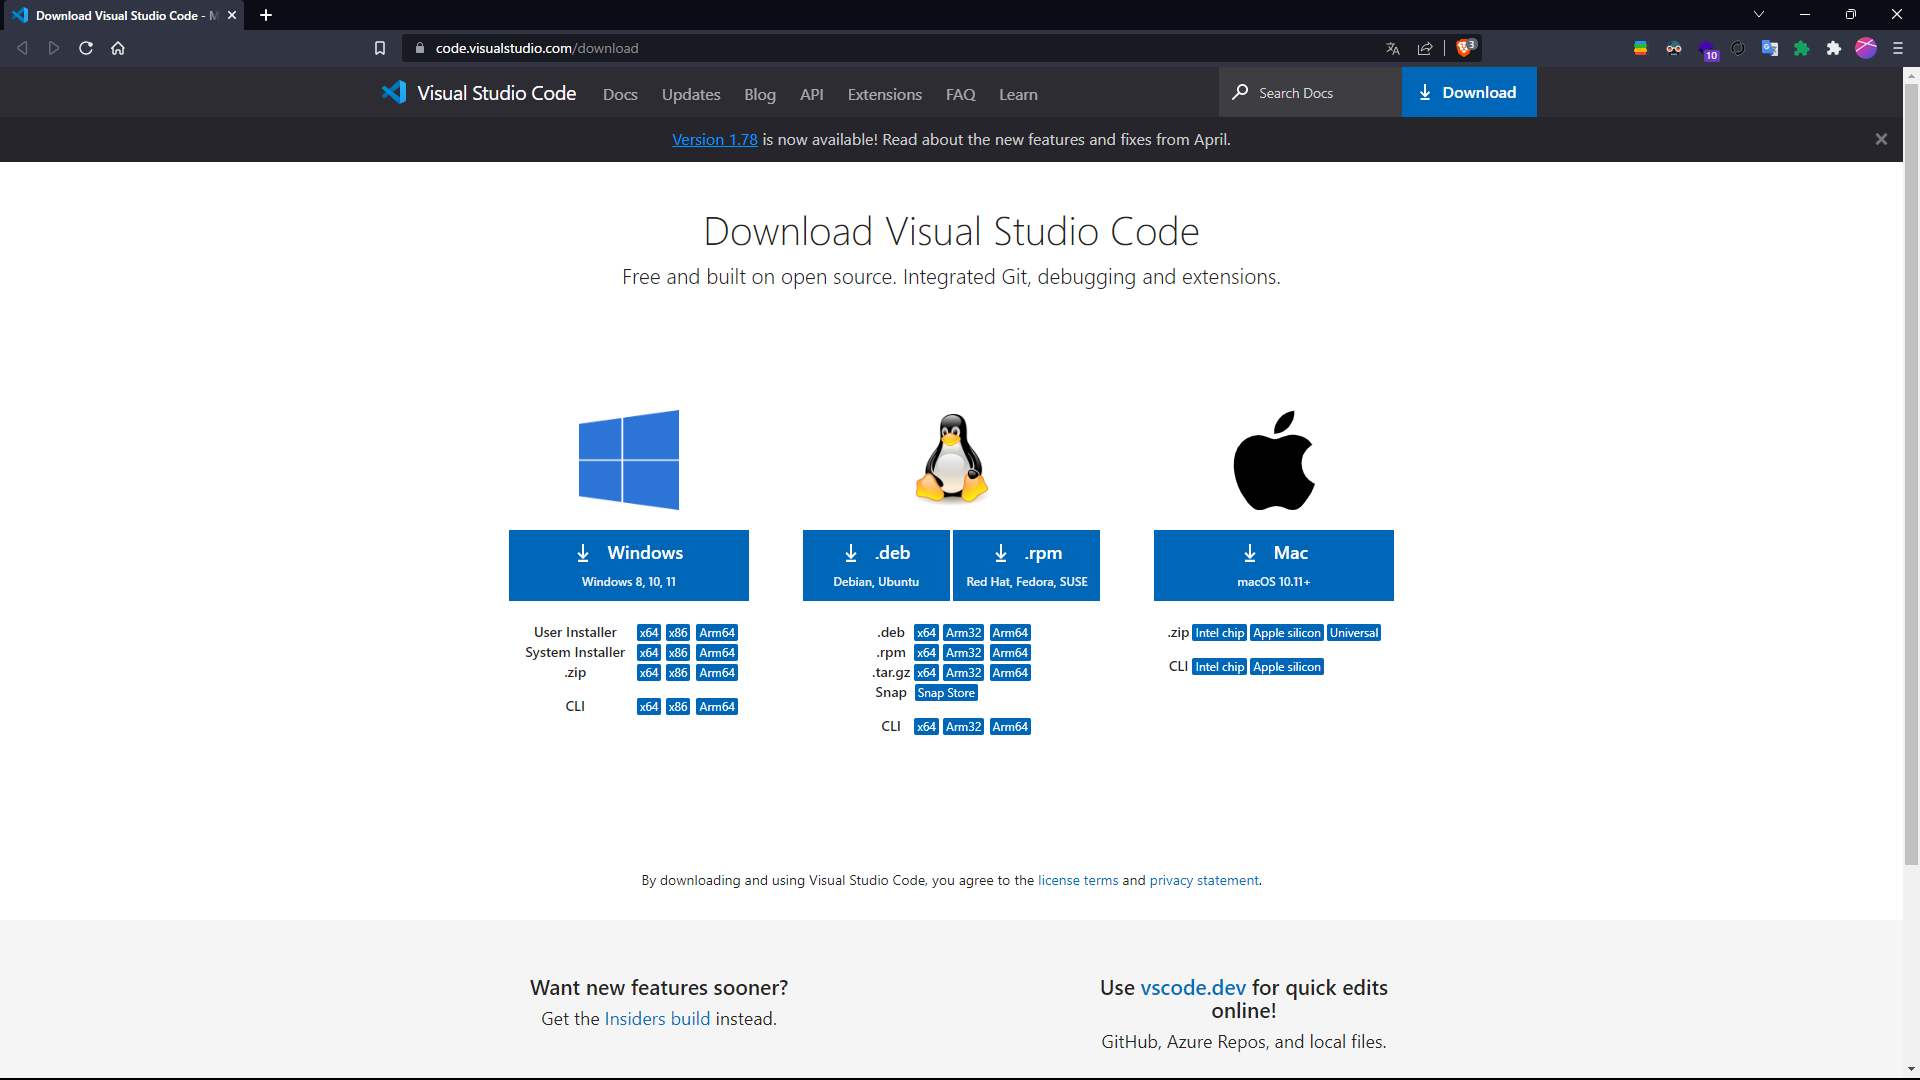This screenshot has width=1920, height=1080.
Task: Open the extensions puzzle piece icon
Action: (x=1834, y=47)
